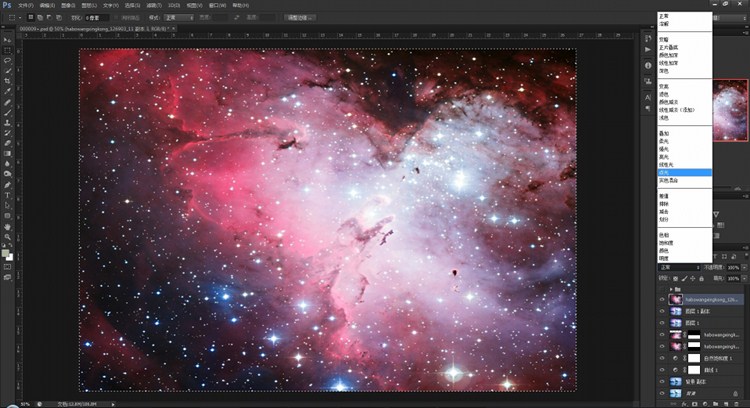Select the Lasso tool
750x408 pixels.
pyautogui.click(x=7, y=61)
